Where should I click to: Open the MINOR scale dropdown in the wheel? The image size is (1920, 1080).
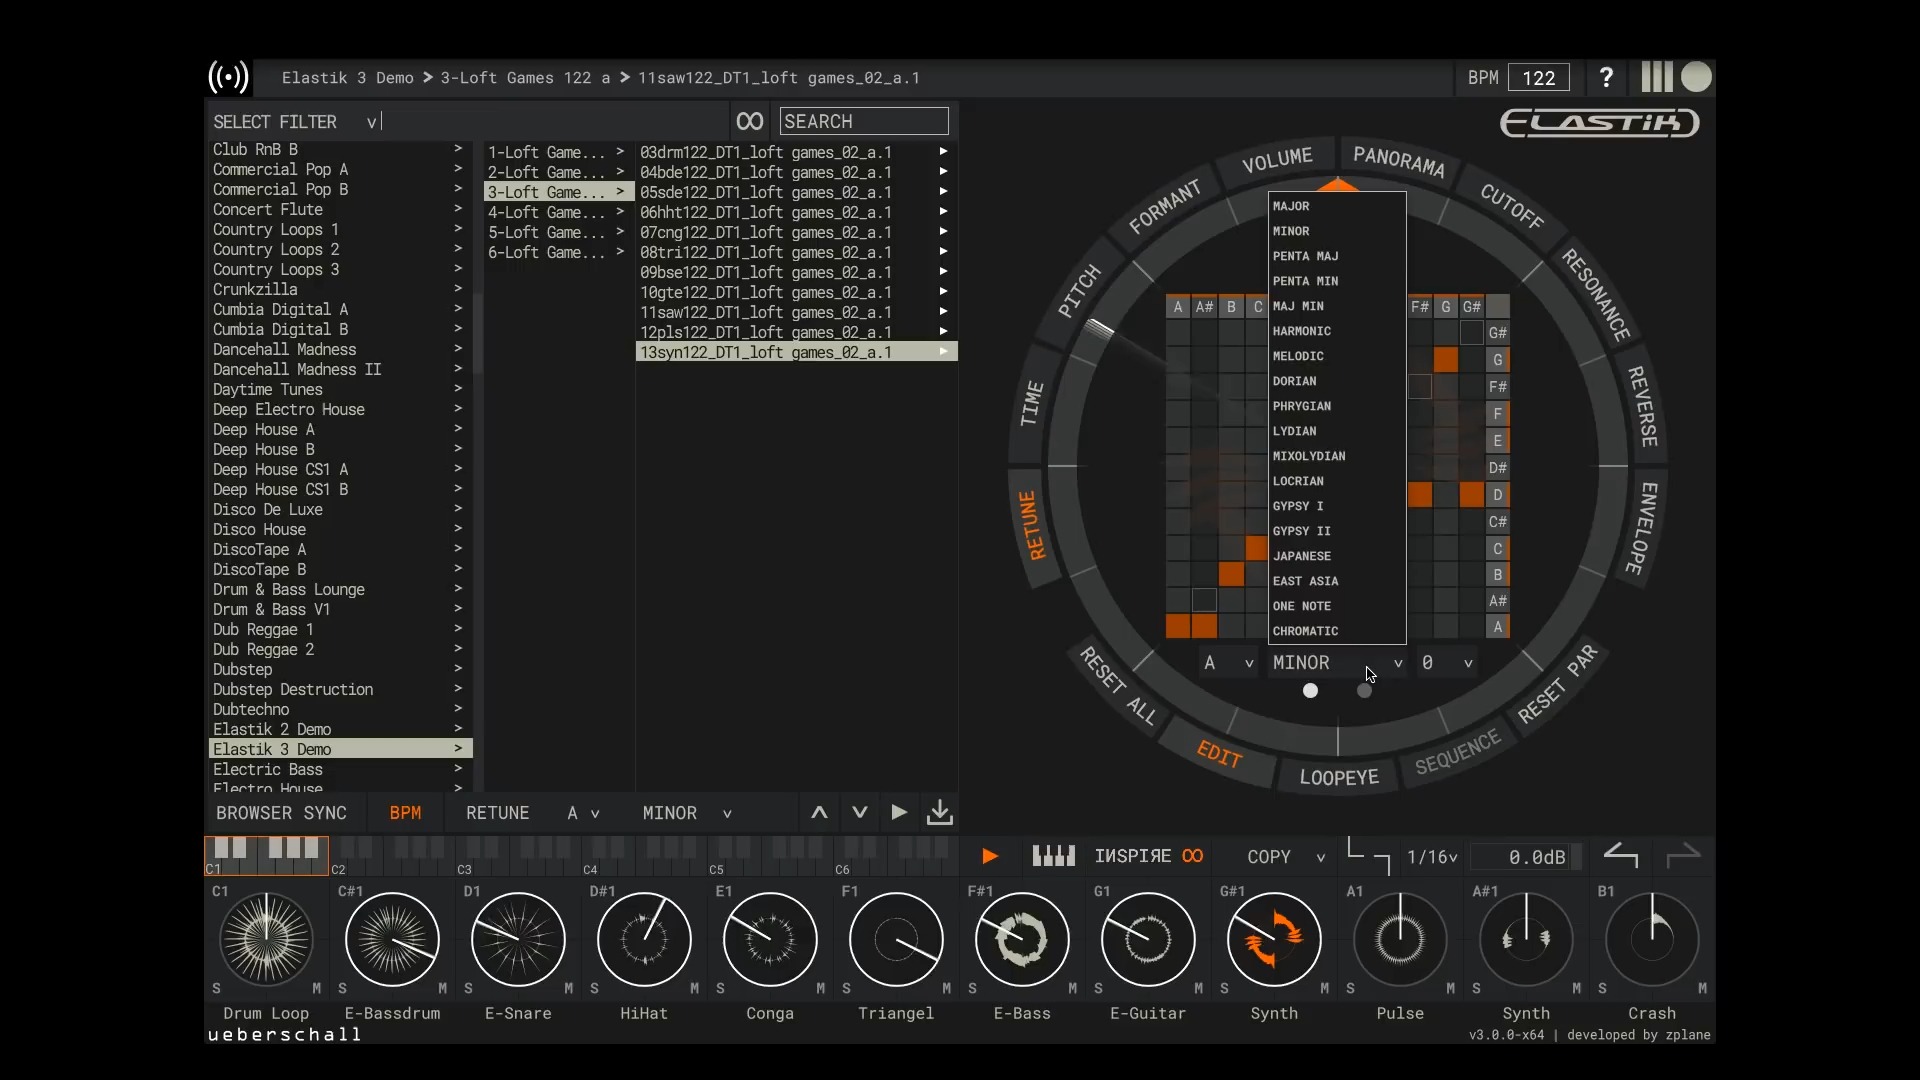pyautogui.click(x=1337, y=663)
